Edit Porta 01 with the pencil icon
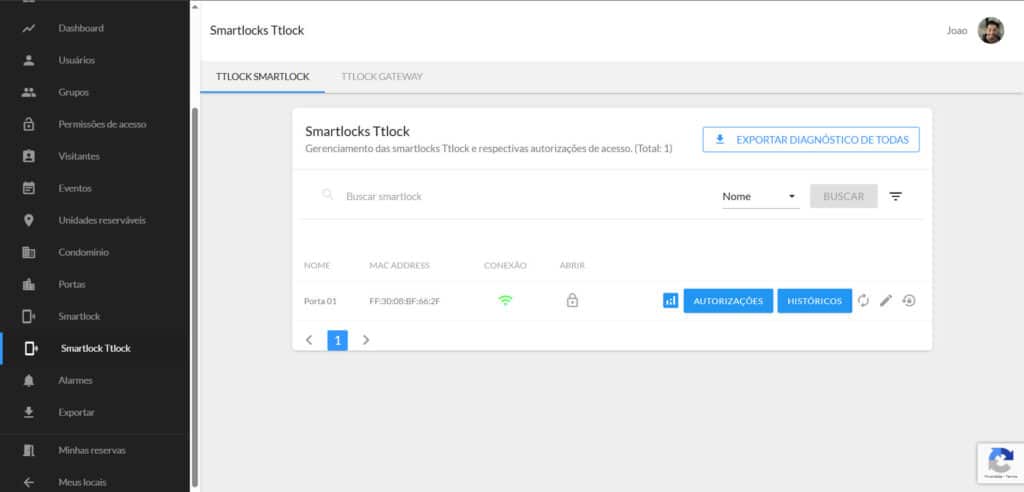This screenshot has height=492, width=1024. pos(886,301)
